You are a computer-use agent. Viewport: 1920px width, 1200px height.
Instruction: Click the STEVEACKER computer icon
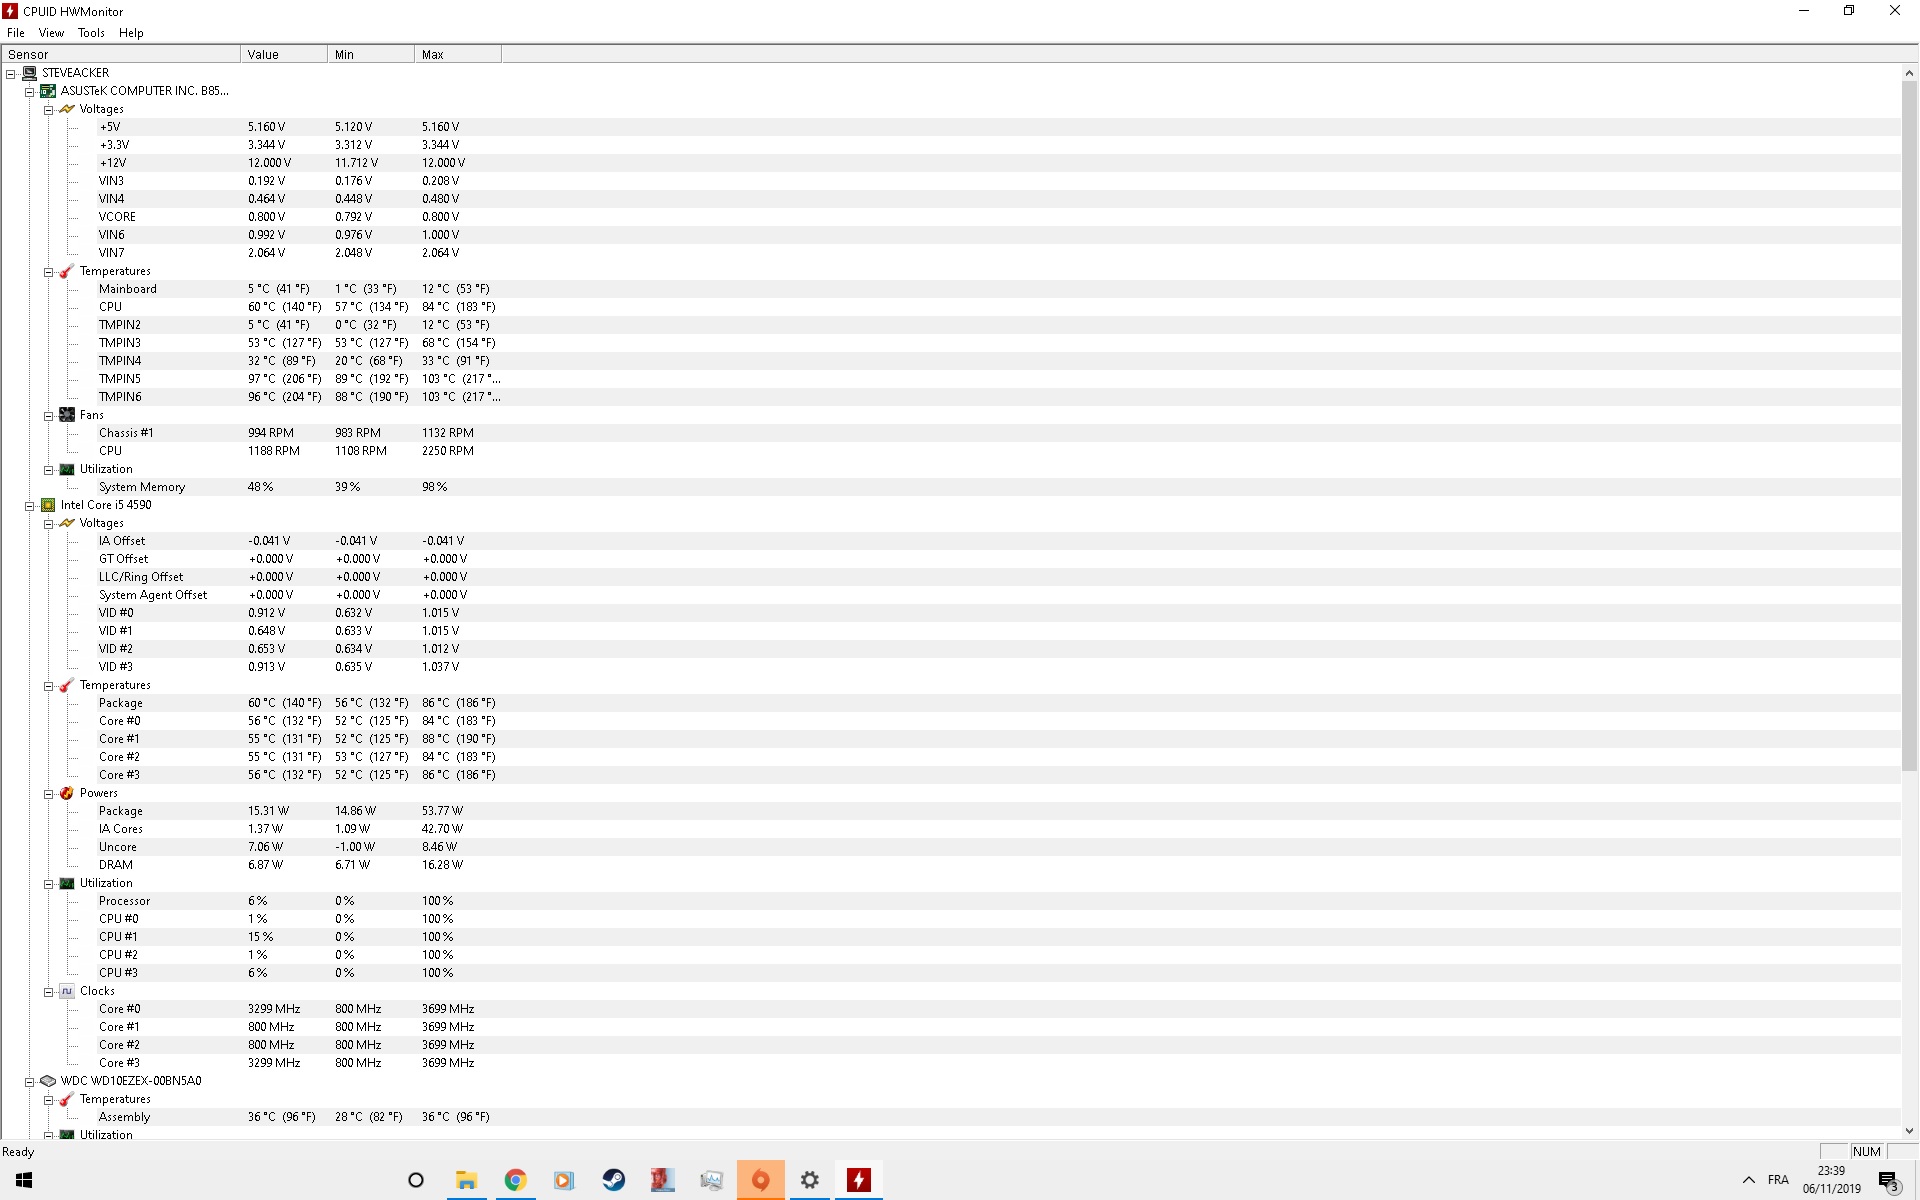29,73
